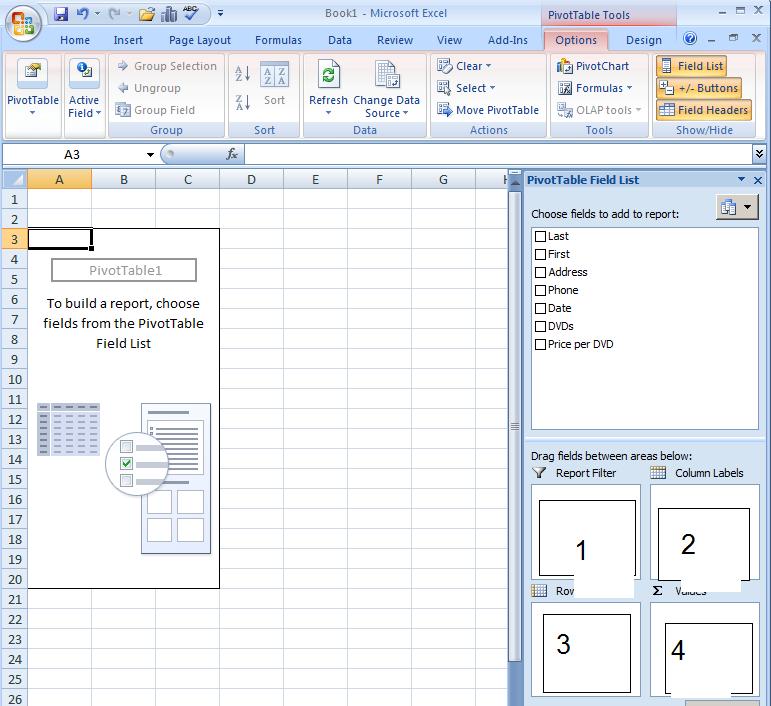This screenshot has width=771, height=706.
Task: Click the Save icon in Quick Access toolbar
Action: tap(62, 14)
